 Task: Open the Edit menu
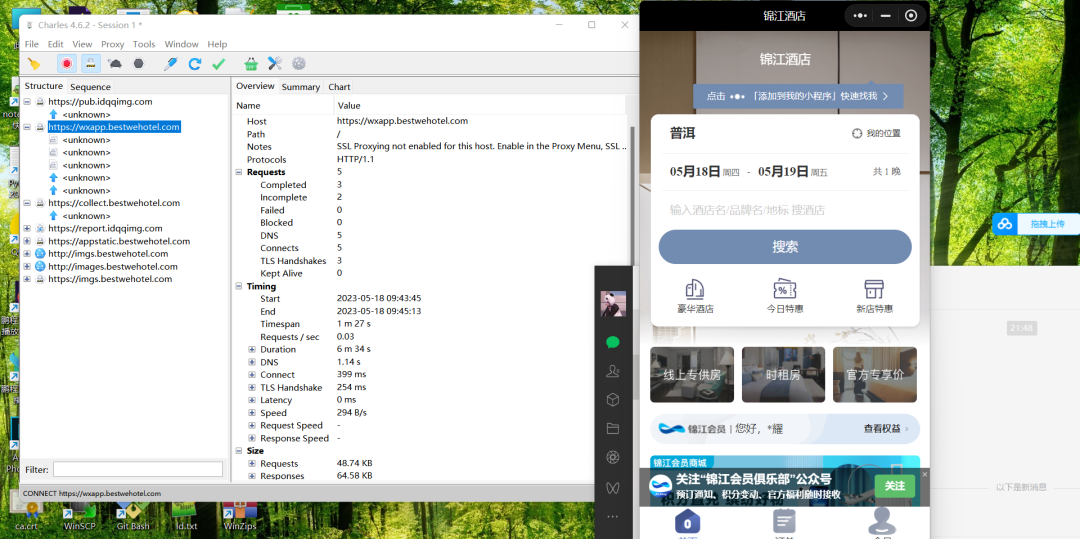pos(56,44)
